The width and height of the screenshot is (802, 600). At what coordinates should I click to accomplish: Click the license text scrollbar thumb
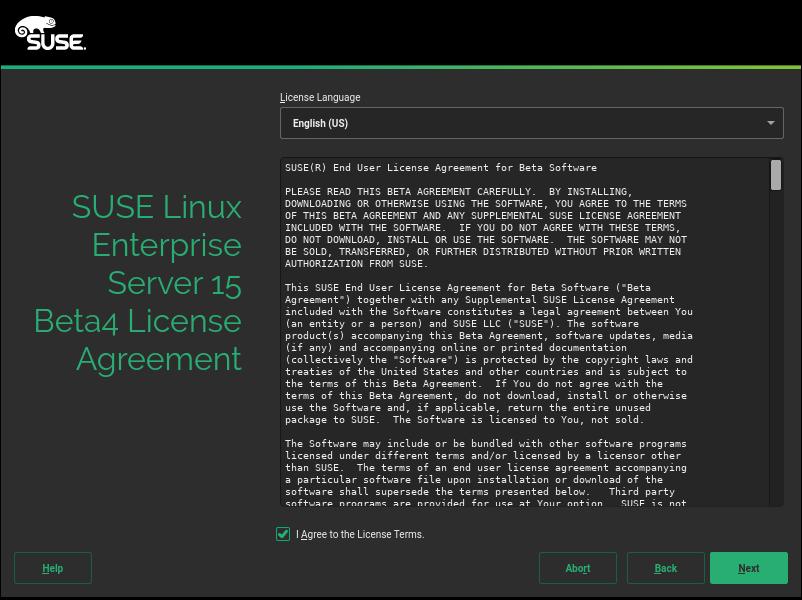click(776, 175)
